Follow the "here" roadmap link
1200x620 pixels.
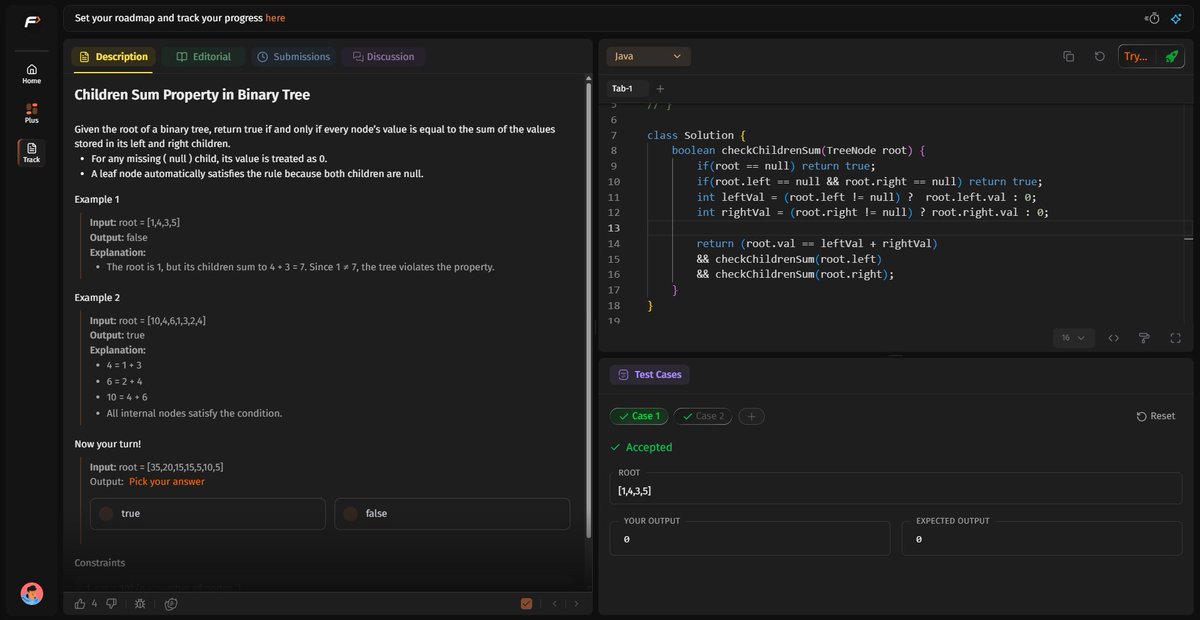pyautogui.click(x=275, y=18)
